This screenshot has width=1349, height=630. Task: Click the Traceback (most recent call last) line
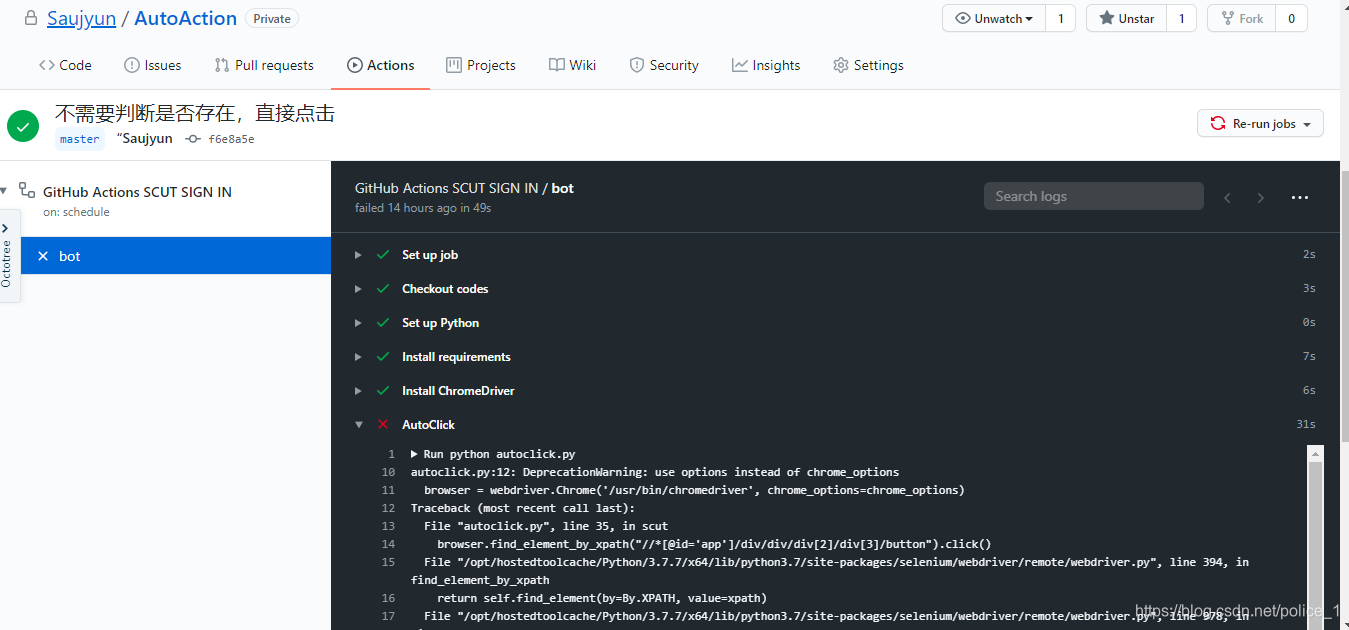[522, 508]
